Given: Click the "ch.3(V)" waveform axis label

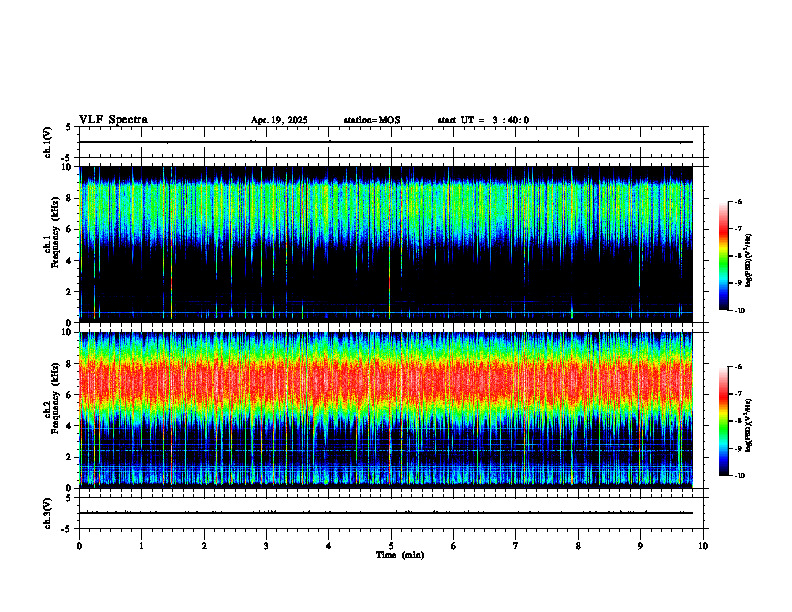Looking at the screenshot, I should coord(48,513).
